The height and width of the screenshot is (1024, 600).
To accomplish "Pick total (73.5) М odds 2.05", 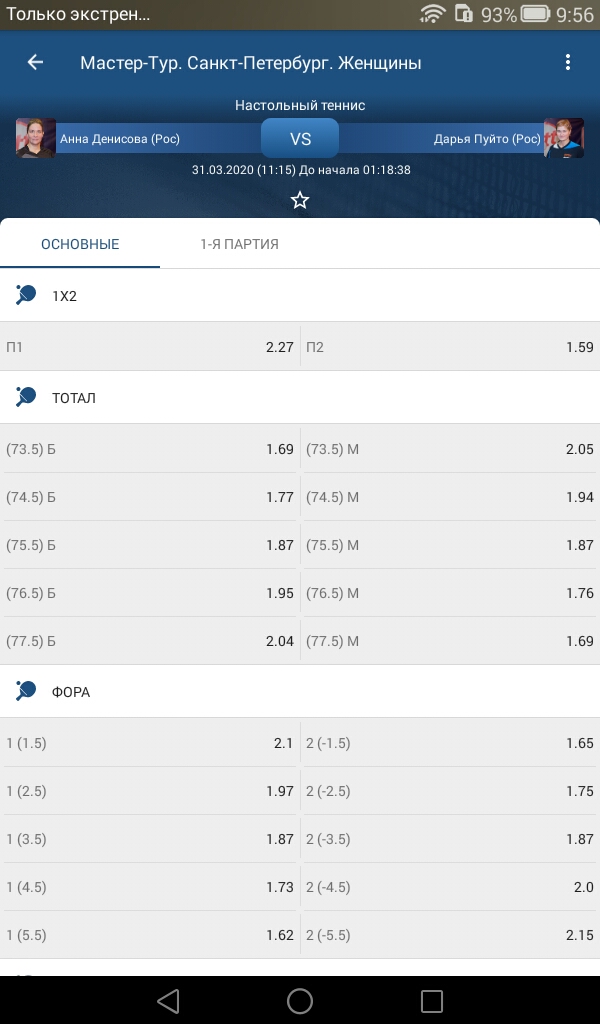I will pyautogui.click(x=450, y=449).
